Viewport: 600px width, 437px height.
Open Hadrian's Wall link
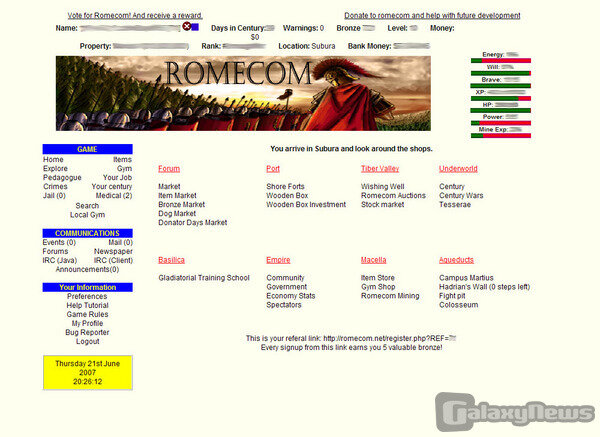[x=484, y=287]
